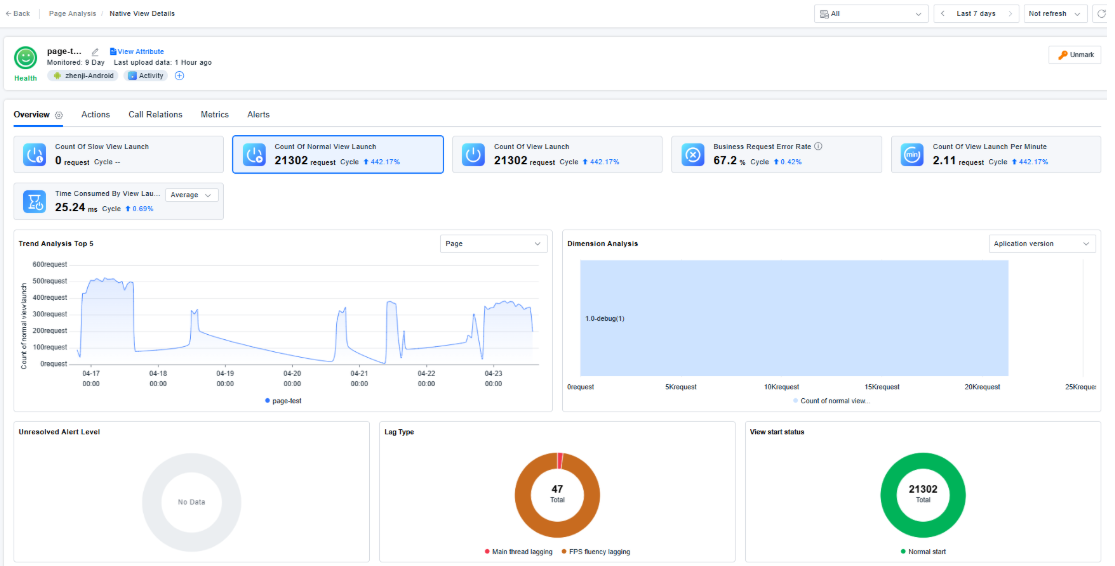Open the Overview tab settings gear

59,115
